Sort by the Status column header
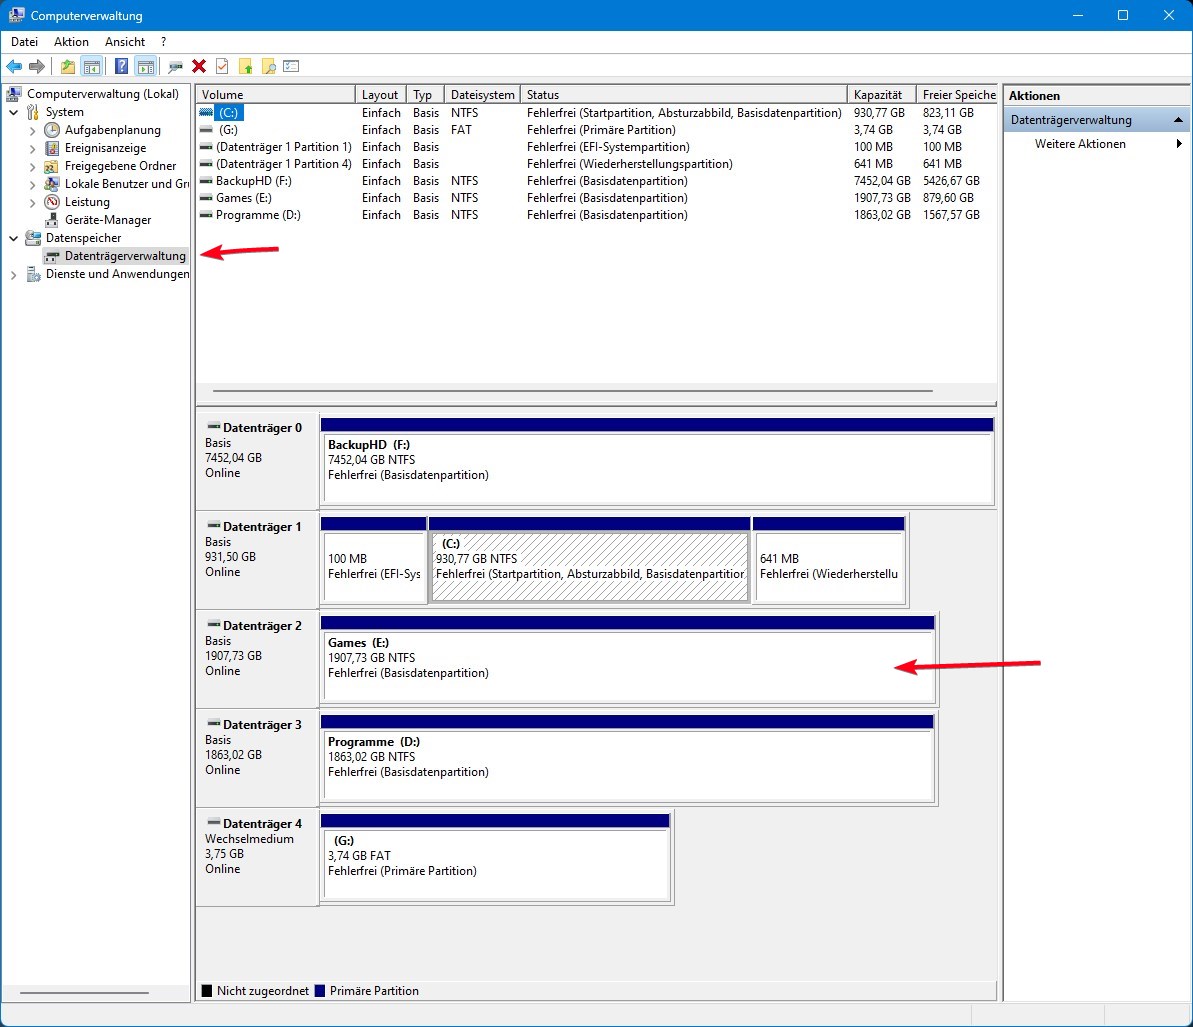 [684, 94]
